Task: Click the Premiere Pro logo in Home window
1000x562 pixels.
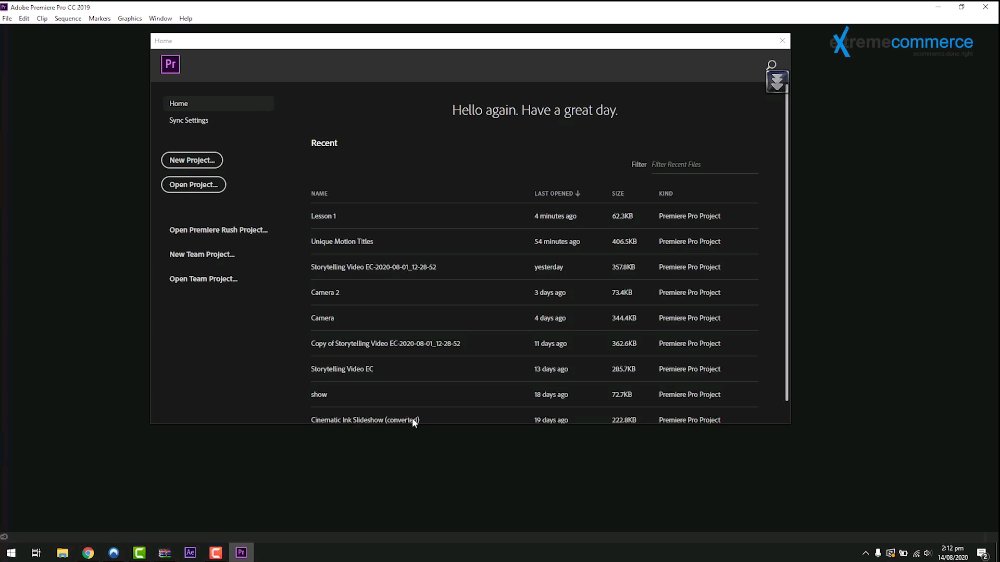Action: [170, 64]
